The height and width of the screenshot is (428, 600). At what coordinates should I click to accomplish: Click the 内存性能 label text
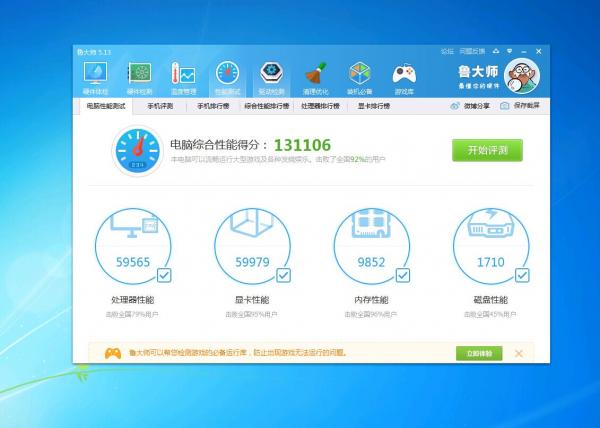(x=372, y=300)
